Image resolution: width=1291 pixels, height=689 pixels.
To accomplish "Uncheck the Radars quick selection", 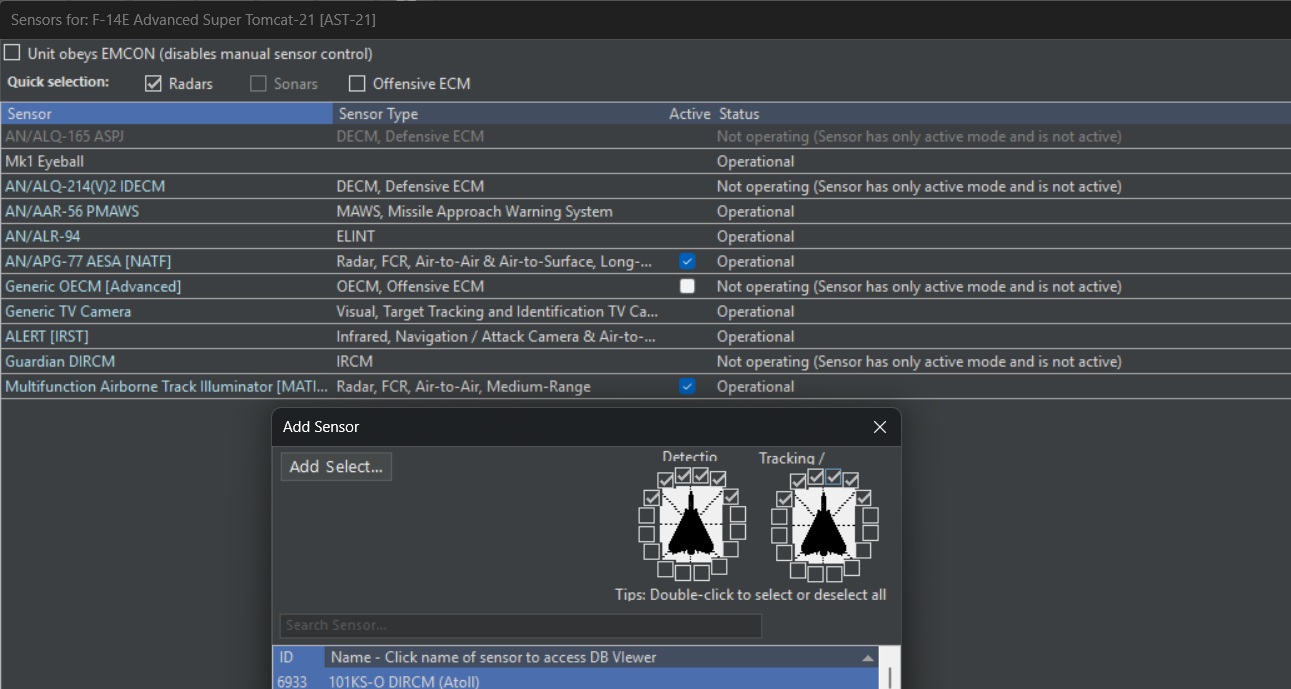I will pyautogui.click(x=153, y=84).
